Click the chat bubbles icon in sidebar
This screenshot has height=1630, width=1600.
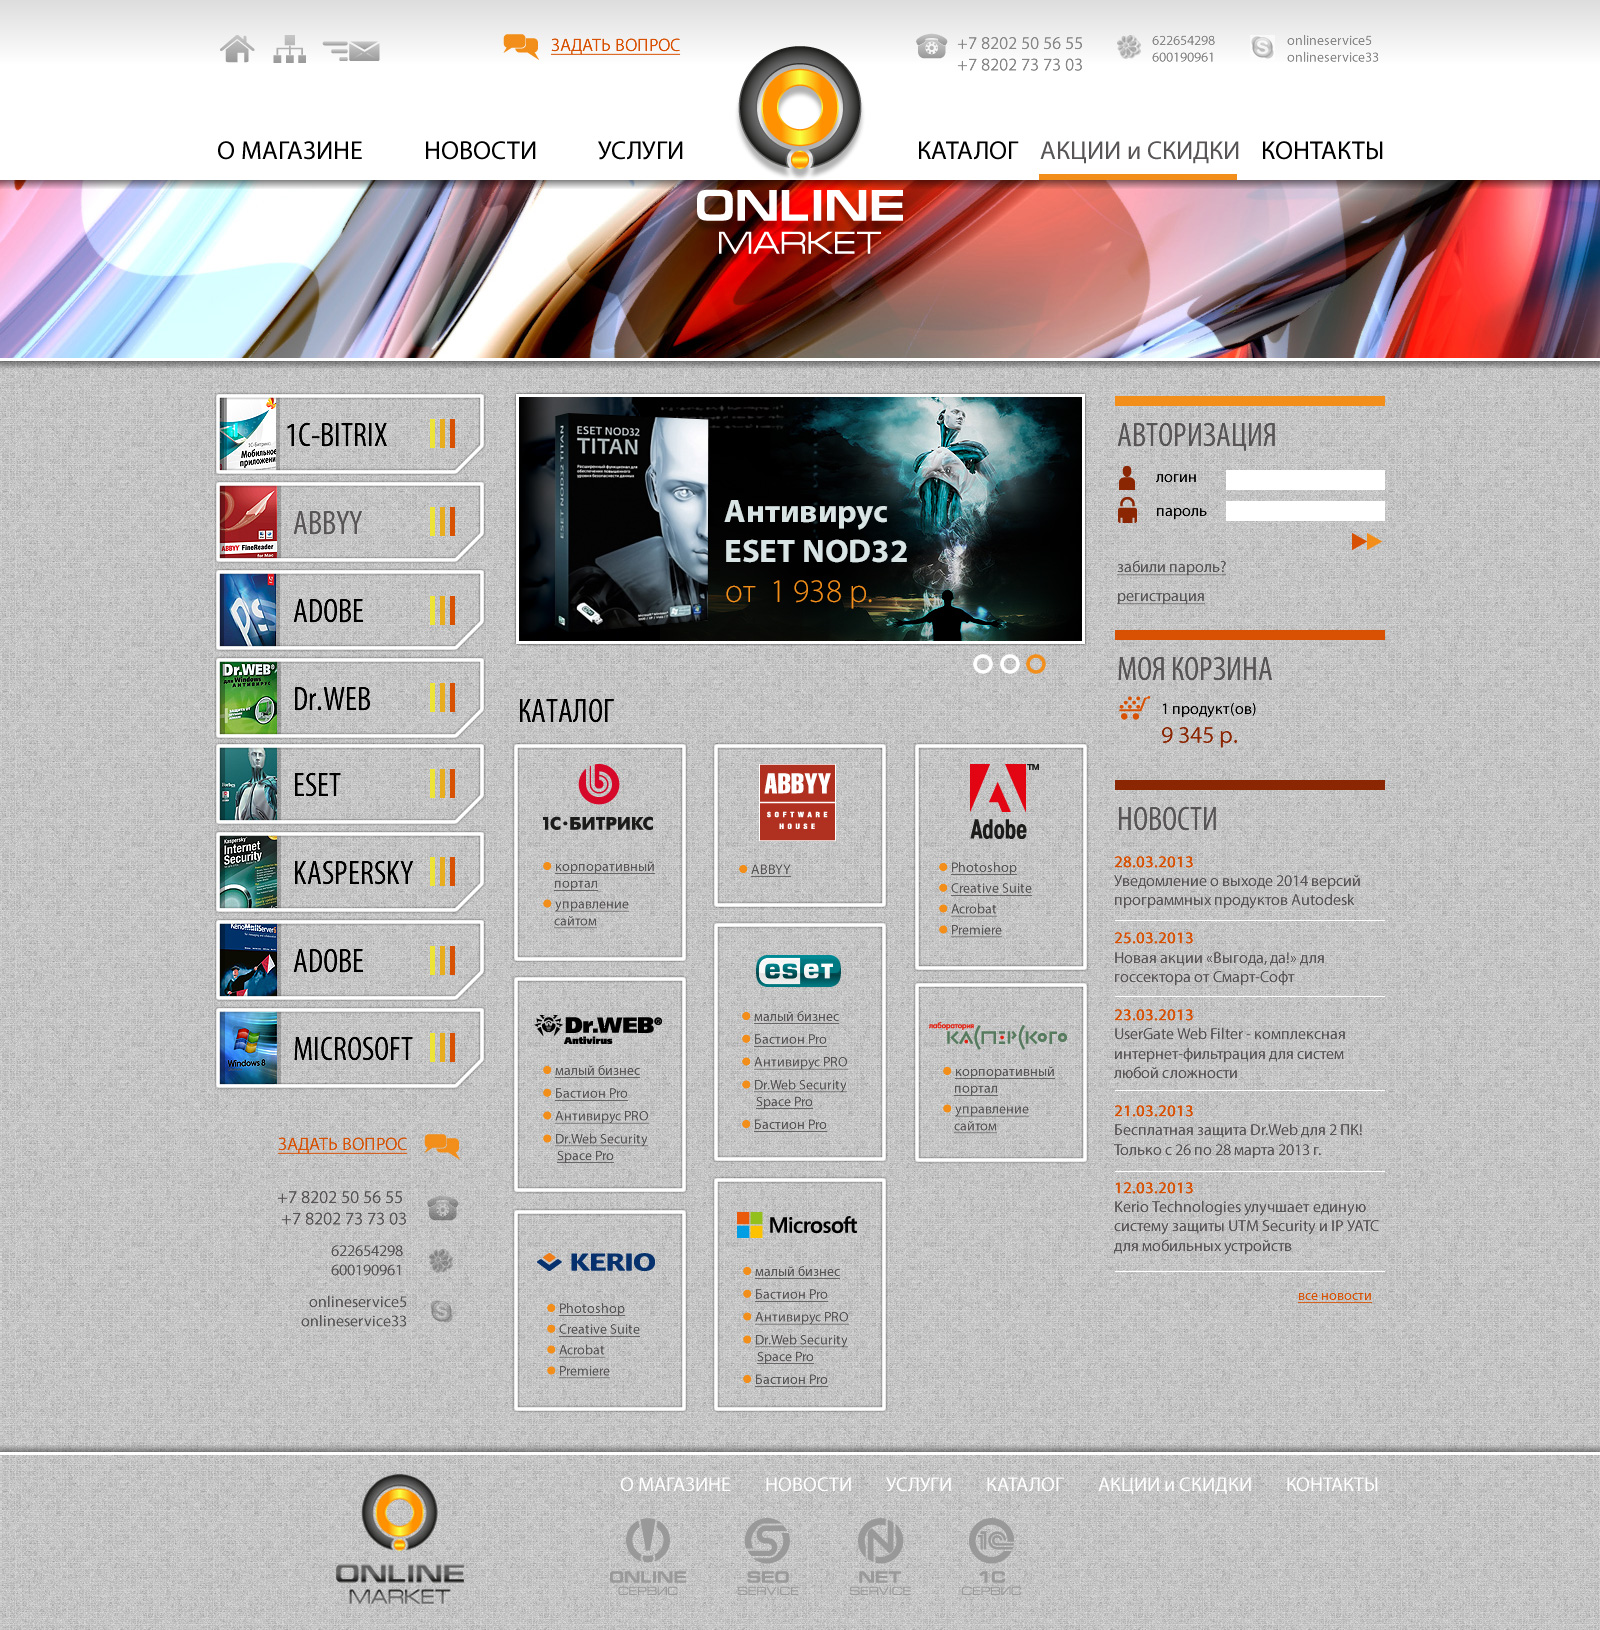[442, 1145]
